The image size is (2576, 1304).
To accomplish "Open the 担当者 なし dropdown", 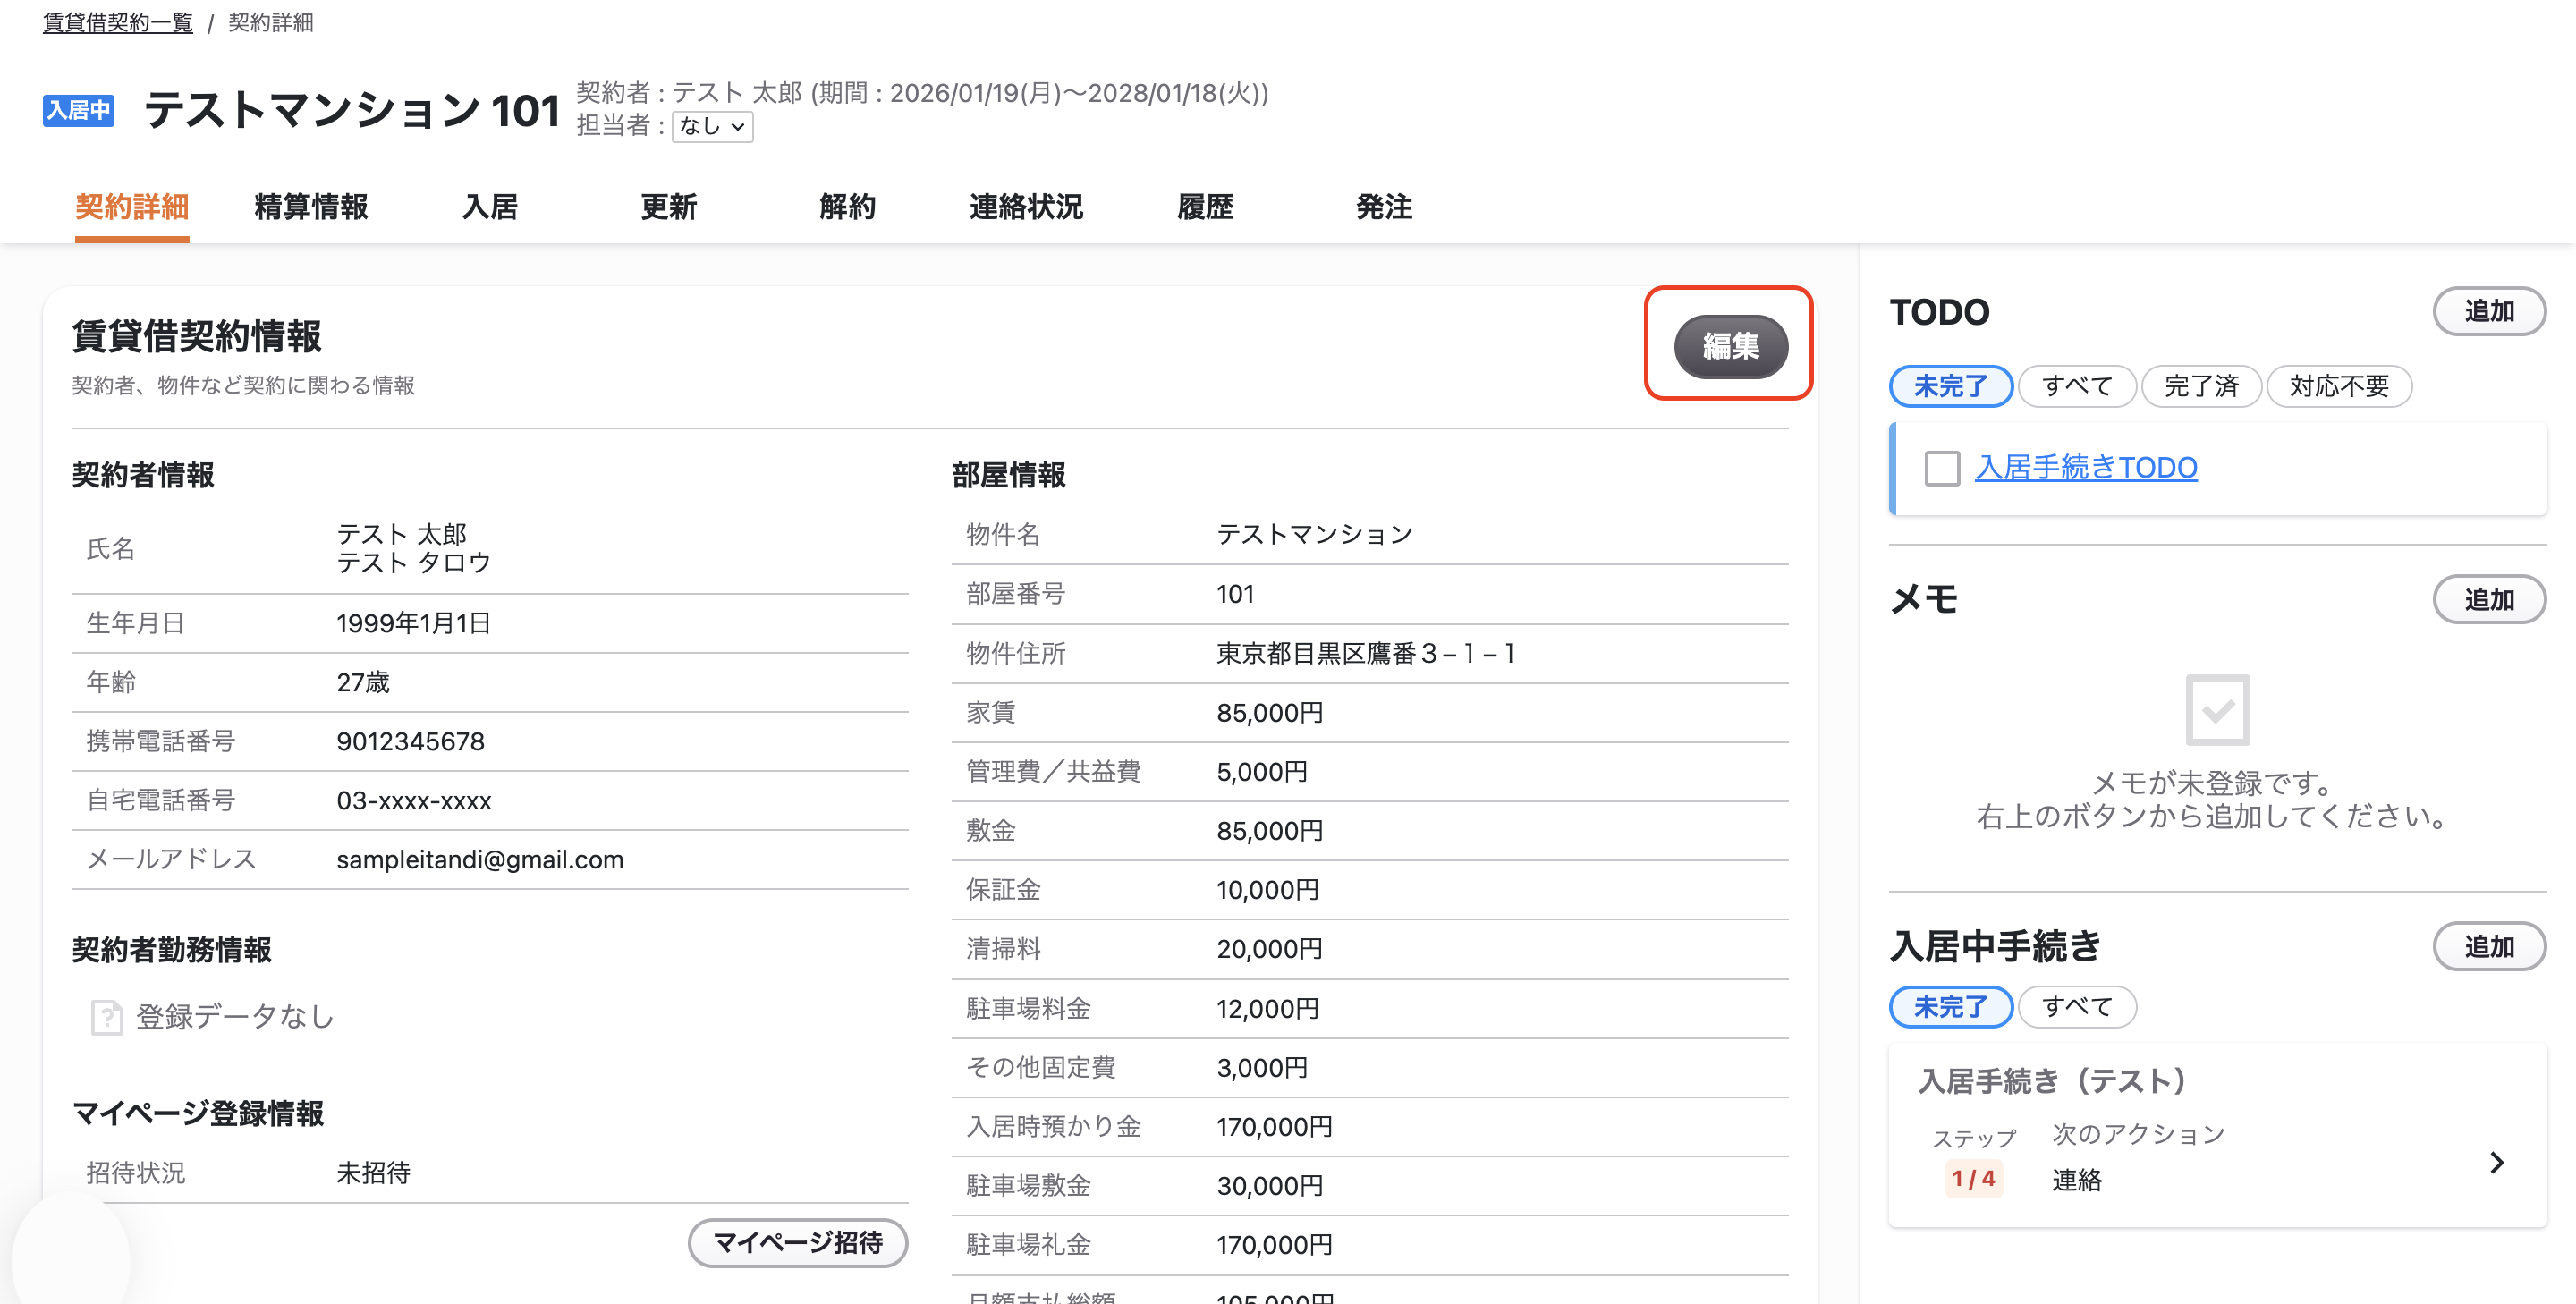I will coord(712,126).
